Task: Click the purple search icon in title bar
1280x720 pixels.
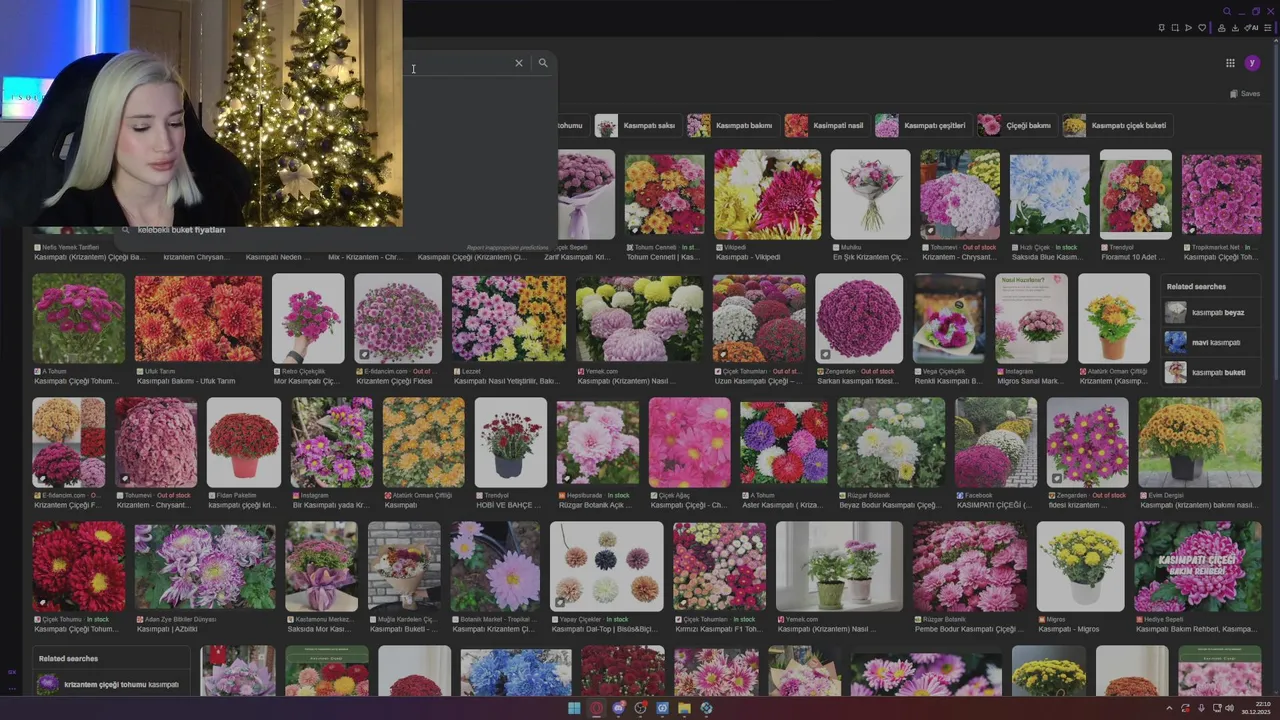Action: pos(1227,11)
